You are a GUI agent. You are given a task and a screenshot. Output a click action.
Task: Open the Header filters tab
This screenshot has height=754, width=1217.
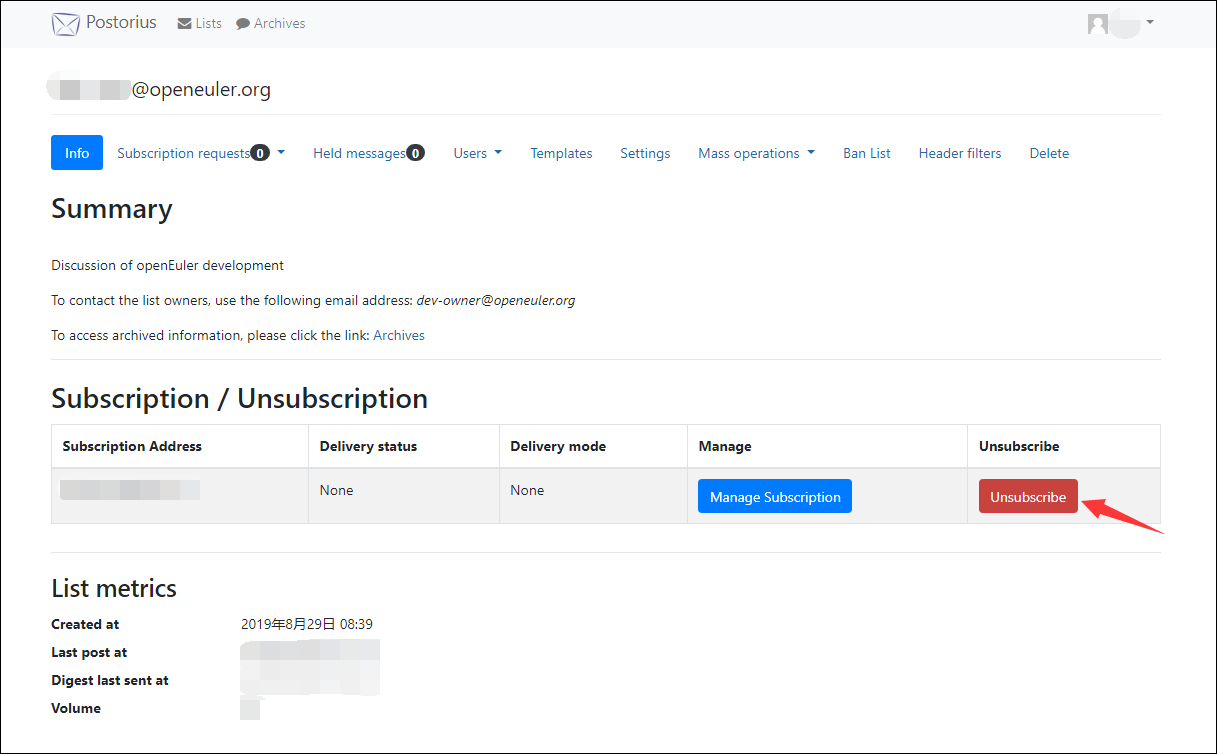tap(960, 153)
